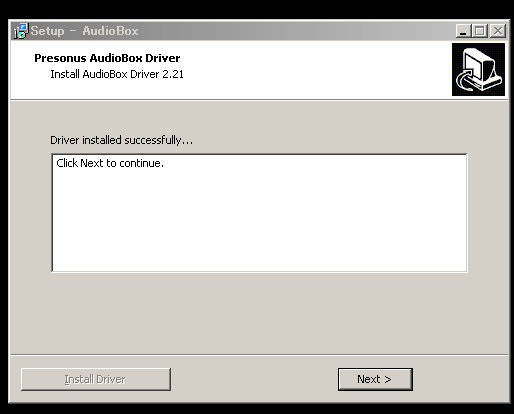Screen dimensions: 514x414
Task: Click the 'Setup - AudioBox' title bar text
Action: (84, 31)
